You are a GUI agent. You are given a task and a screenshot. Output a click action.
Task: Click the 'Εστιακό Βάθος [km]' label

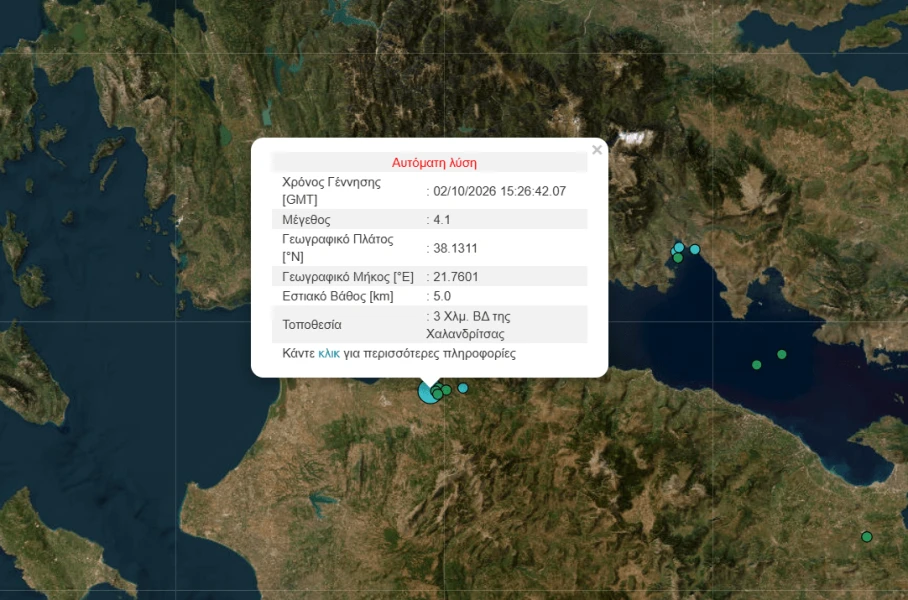(338, 296)
